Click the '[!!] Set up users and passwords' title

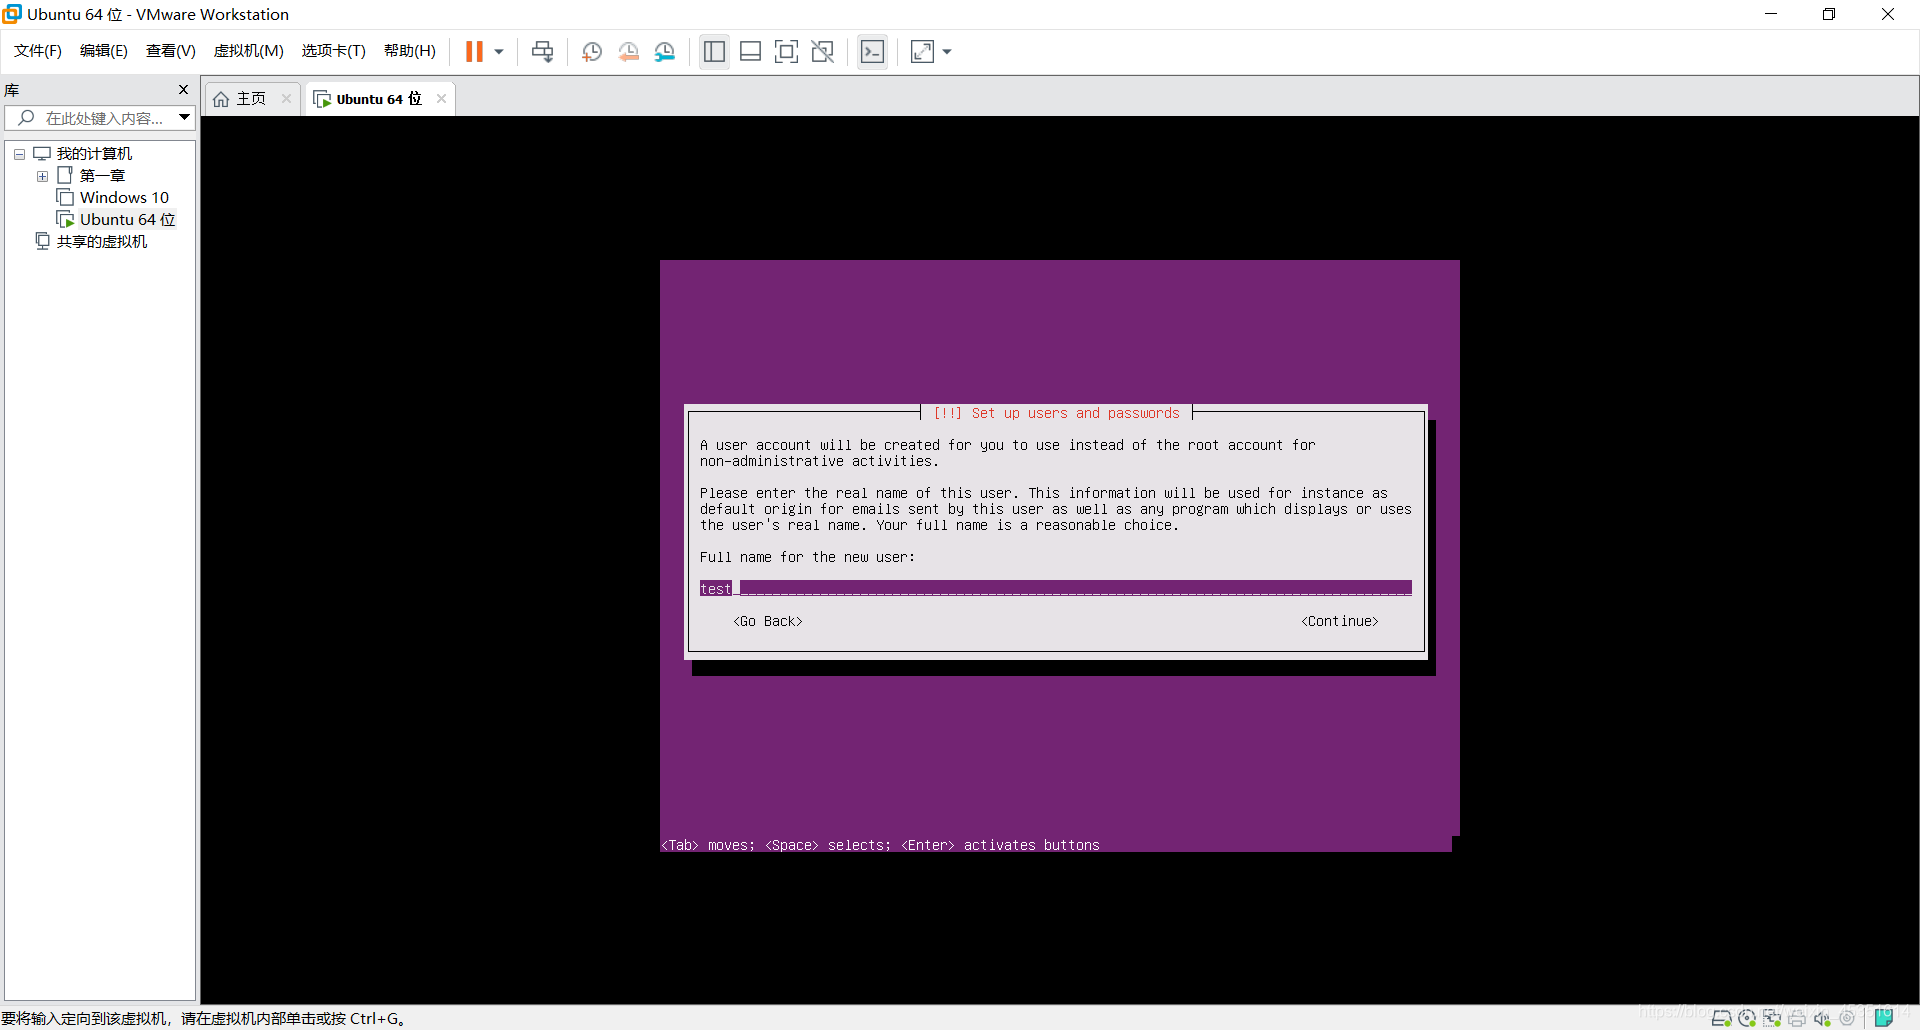pyautogui.click(x=1056, y=413)
